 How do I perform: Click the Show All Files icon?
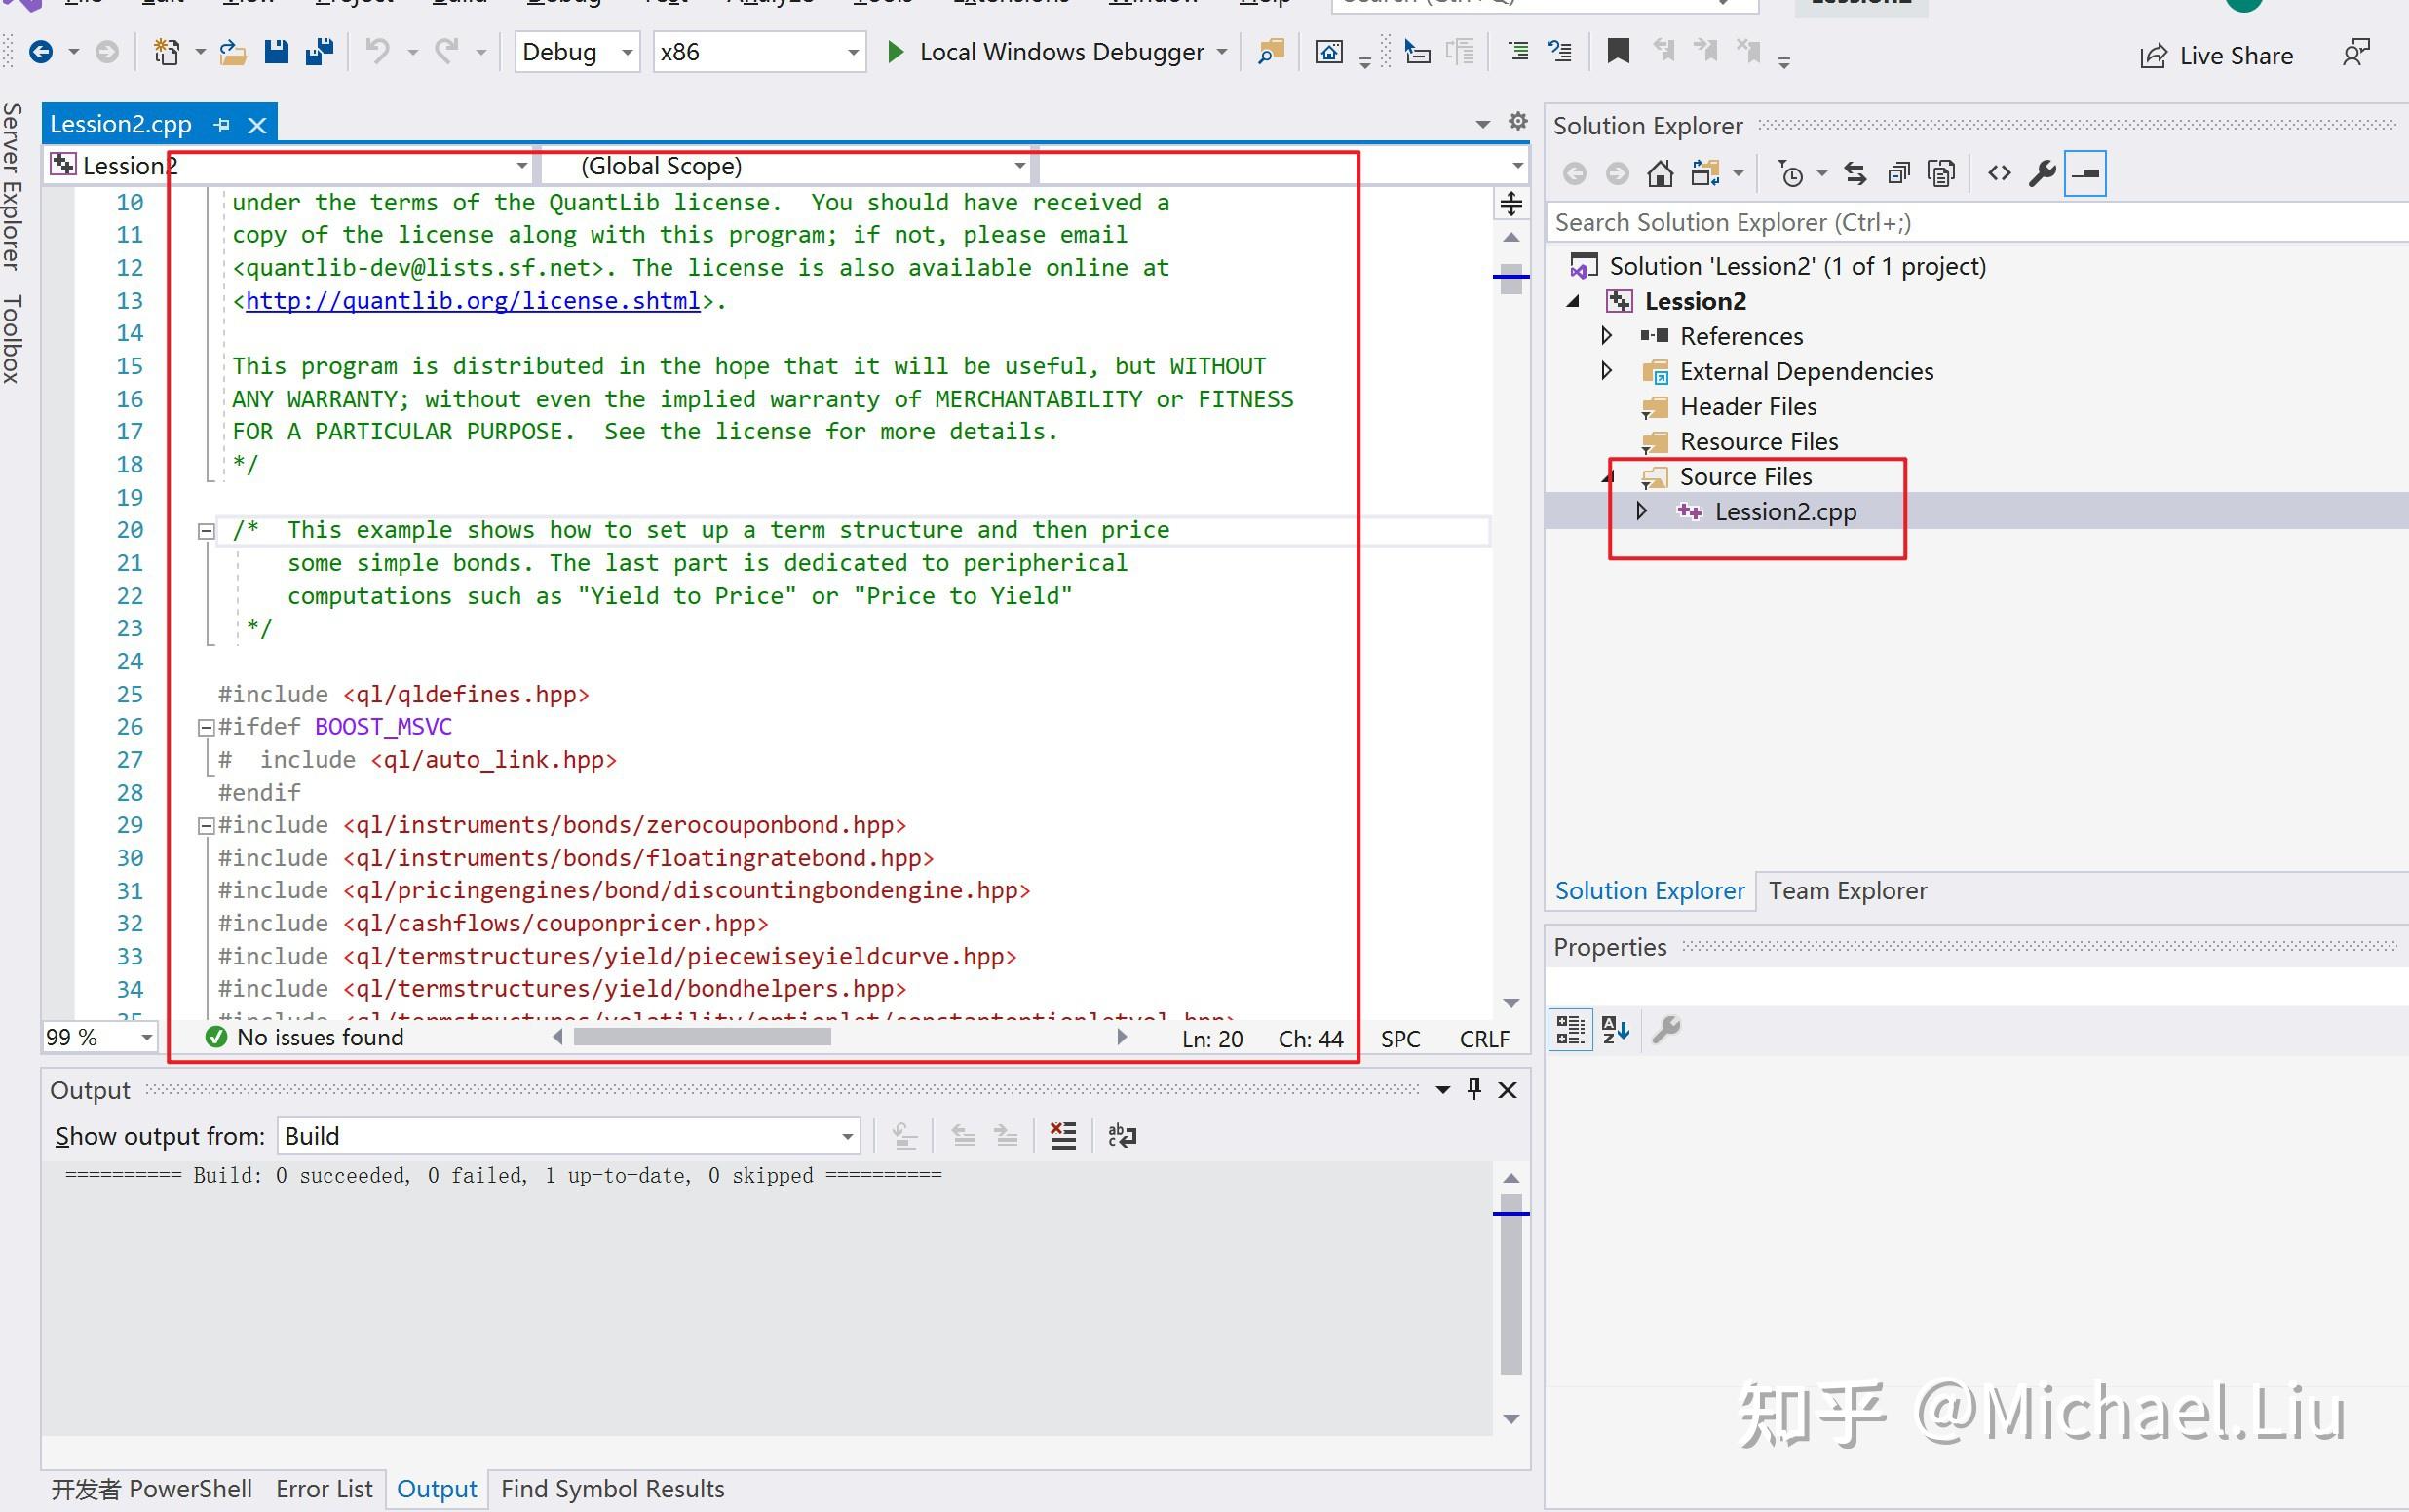(x=1941, y=174)
